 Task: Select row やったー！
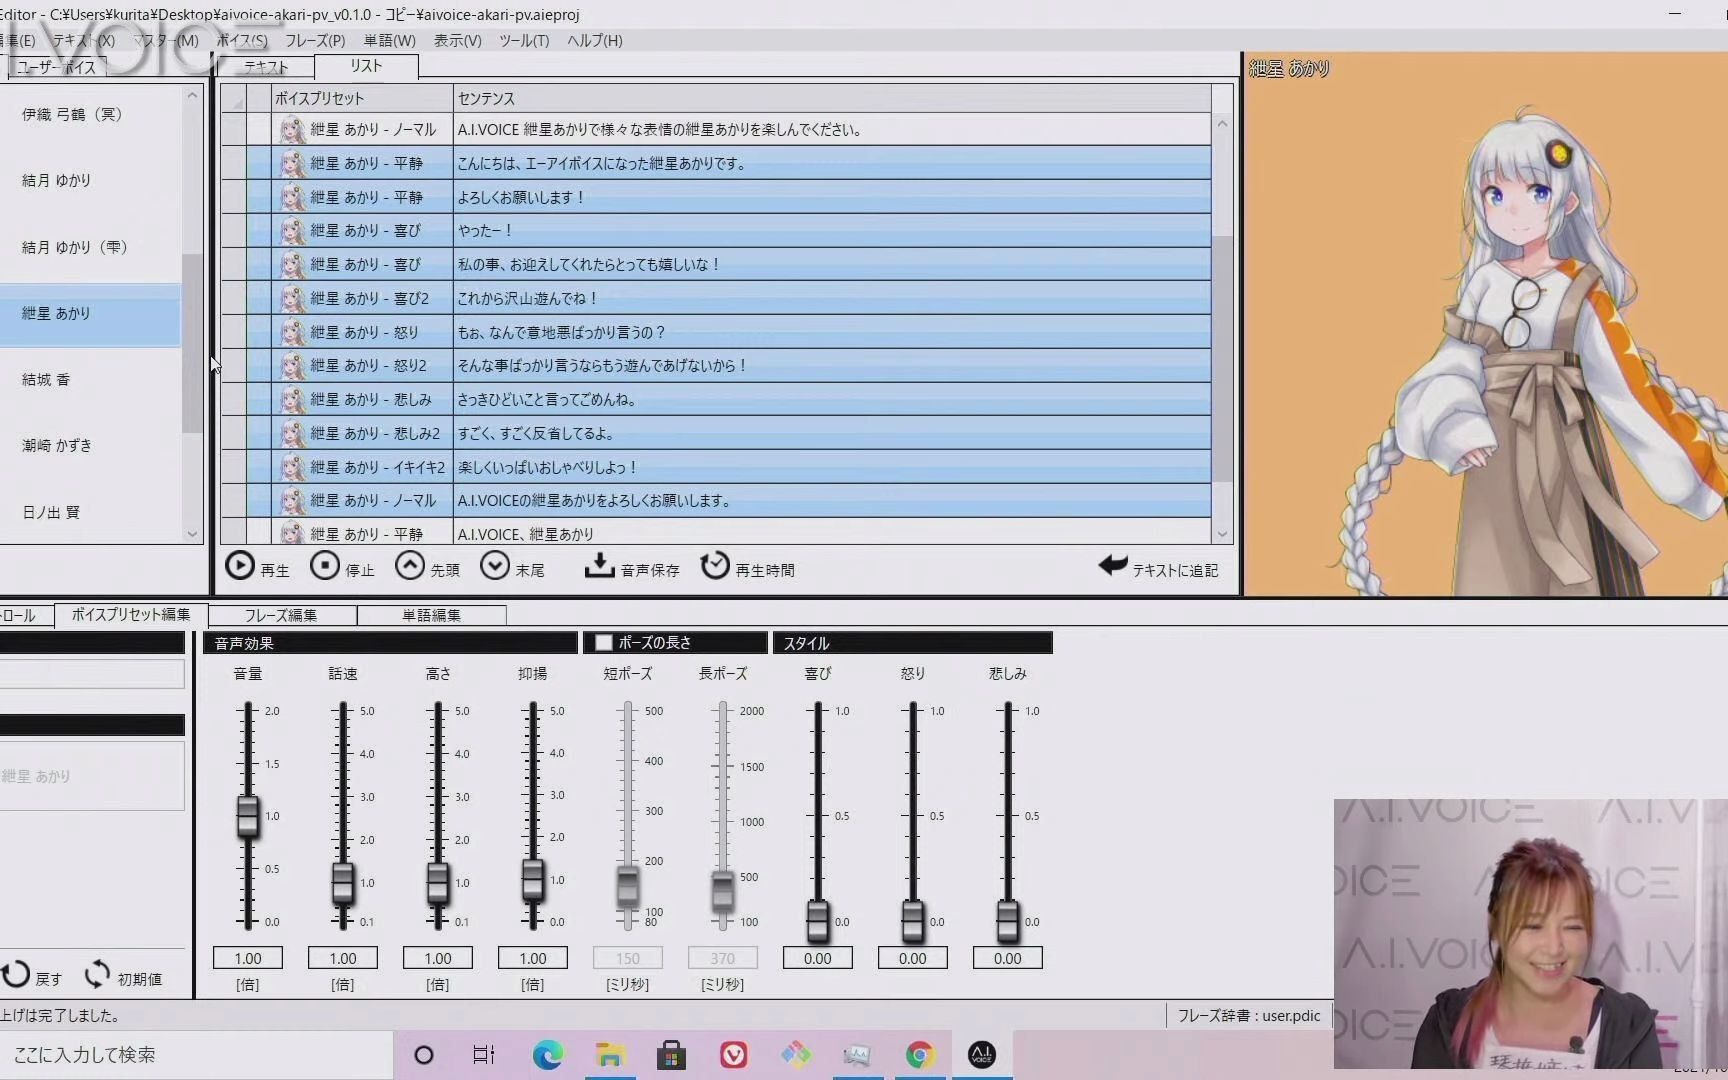(716, 231)
